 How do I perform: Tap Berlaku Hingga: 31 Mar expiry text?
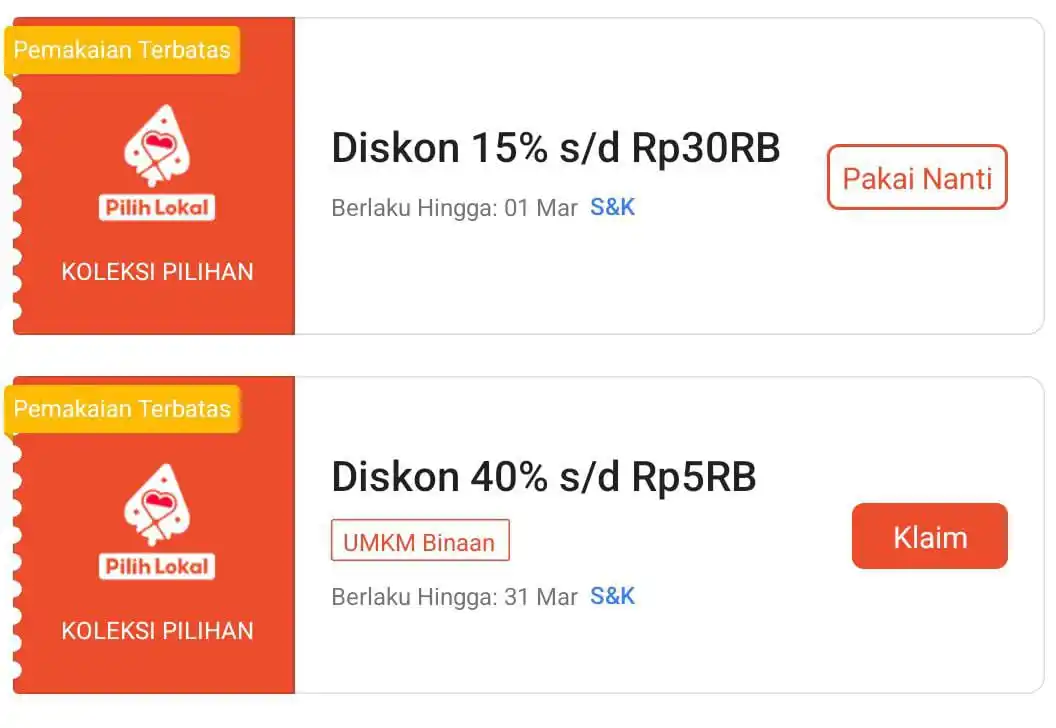tap(455, 597)
